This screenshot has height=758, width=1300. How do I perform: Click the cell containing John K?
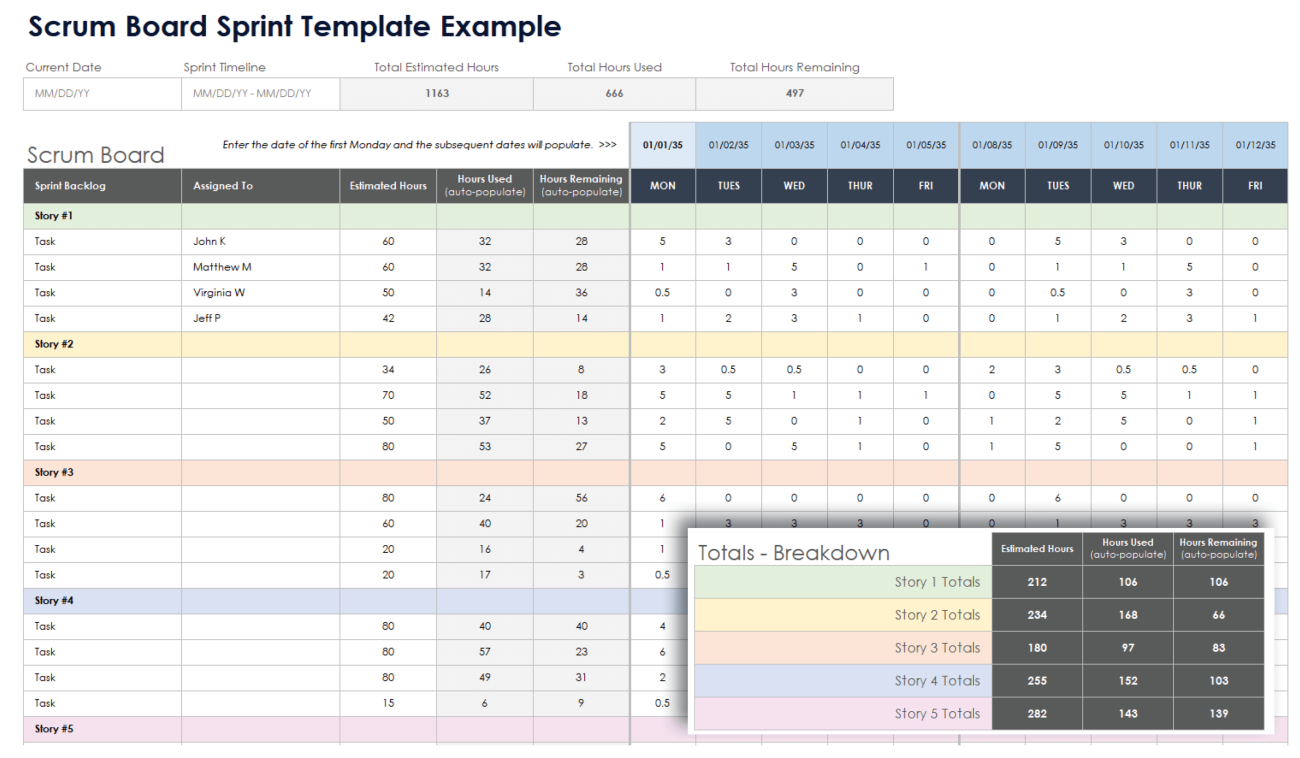(230, 241)
